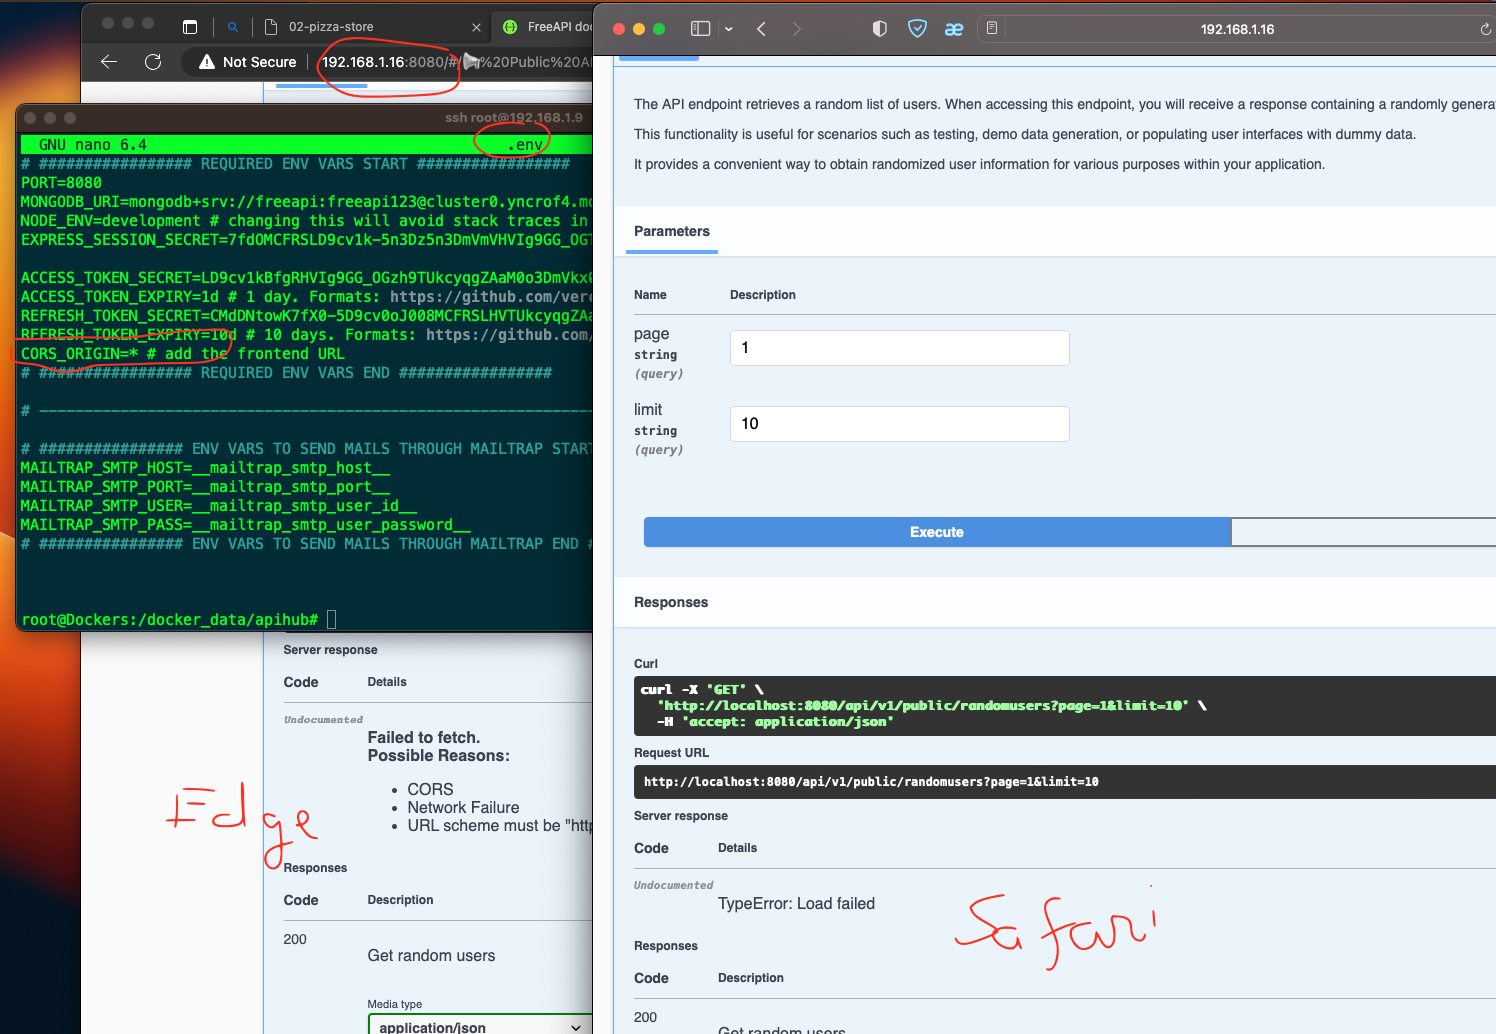1496x1034 pixels.
Task: Open Reader view icon beside Safari address bar
Action: pyautogui.click(x=991, y=29)
